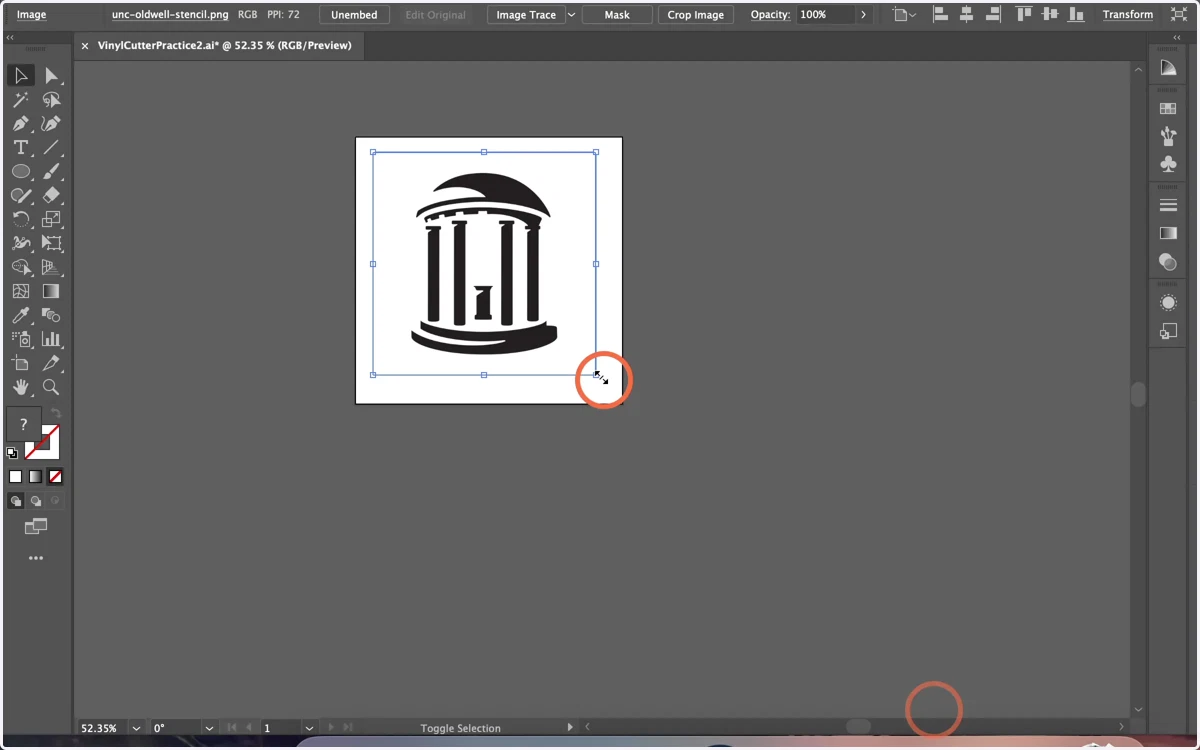Screen dimensions: 1200x750
Task: Select the Shape Builder tool
Action: tap(21, 268)
